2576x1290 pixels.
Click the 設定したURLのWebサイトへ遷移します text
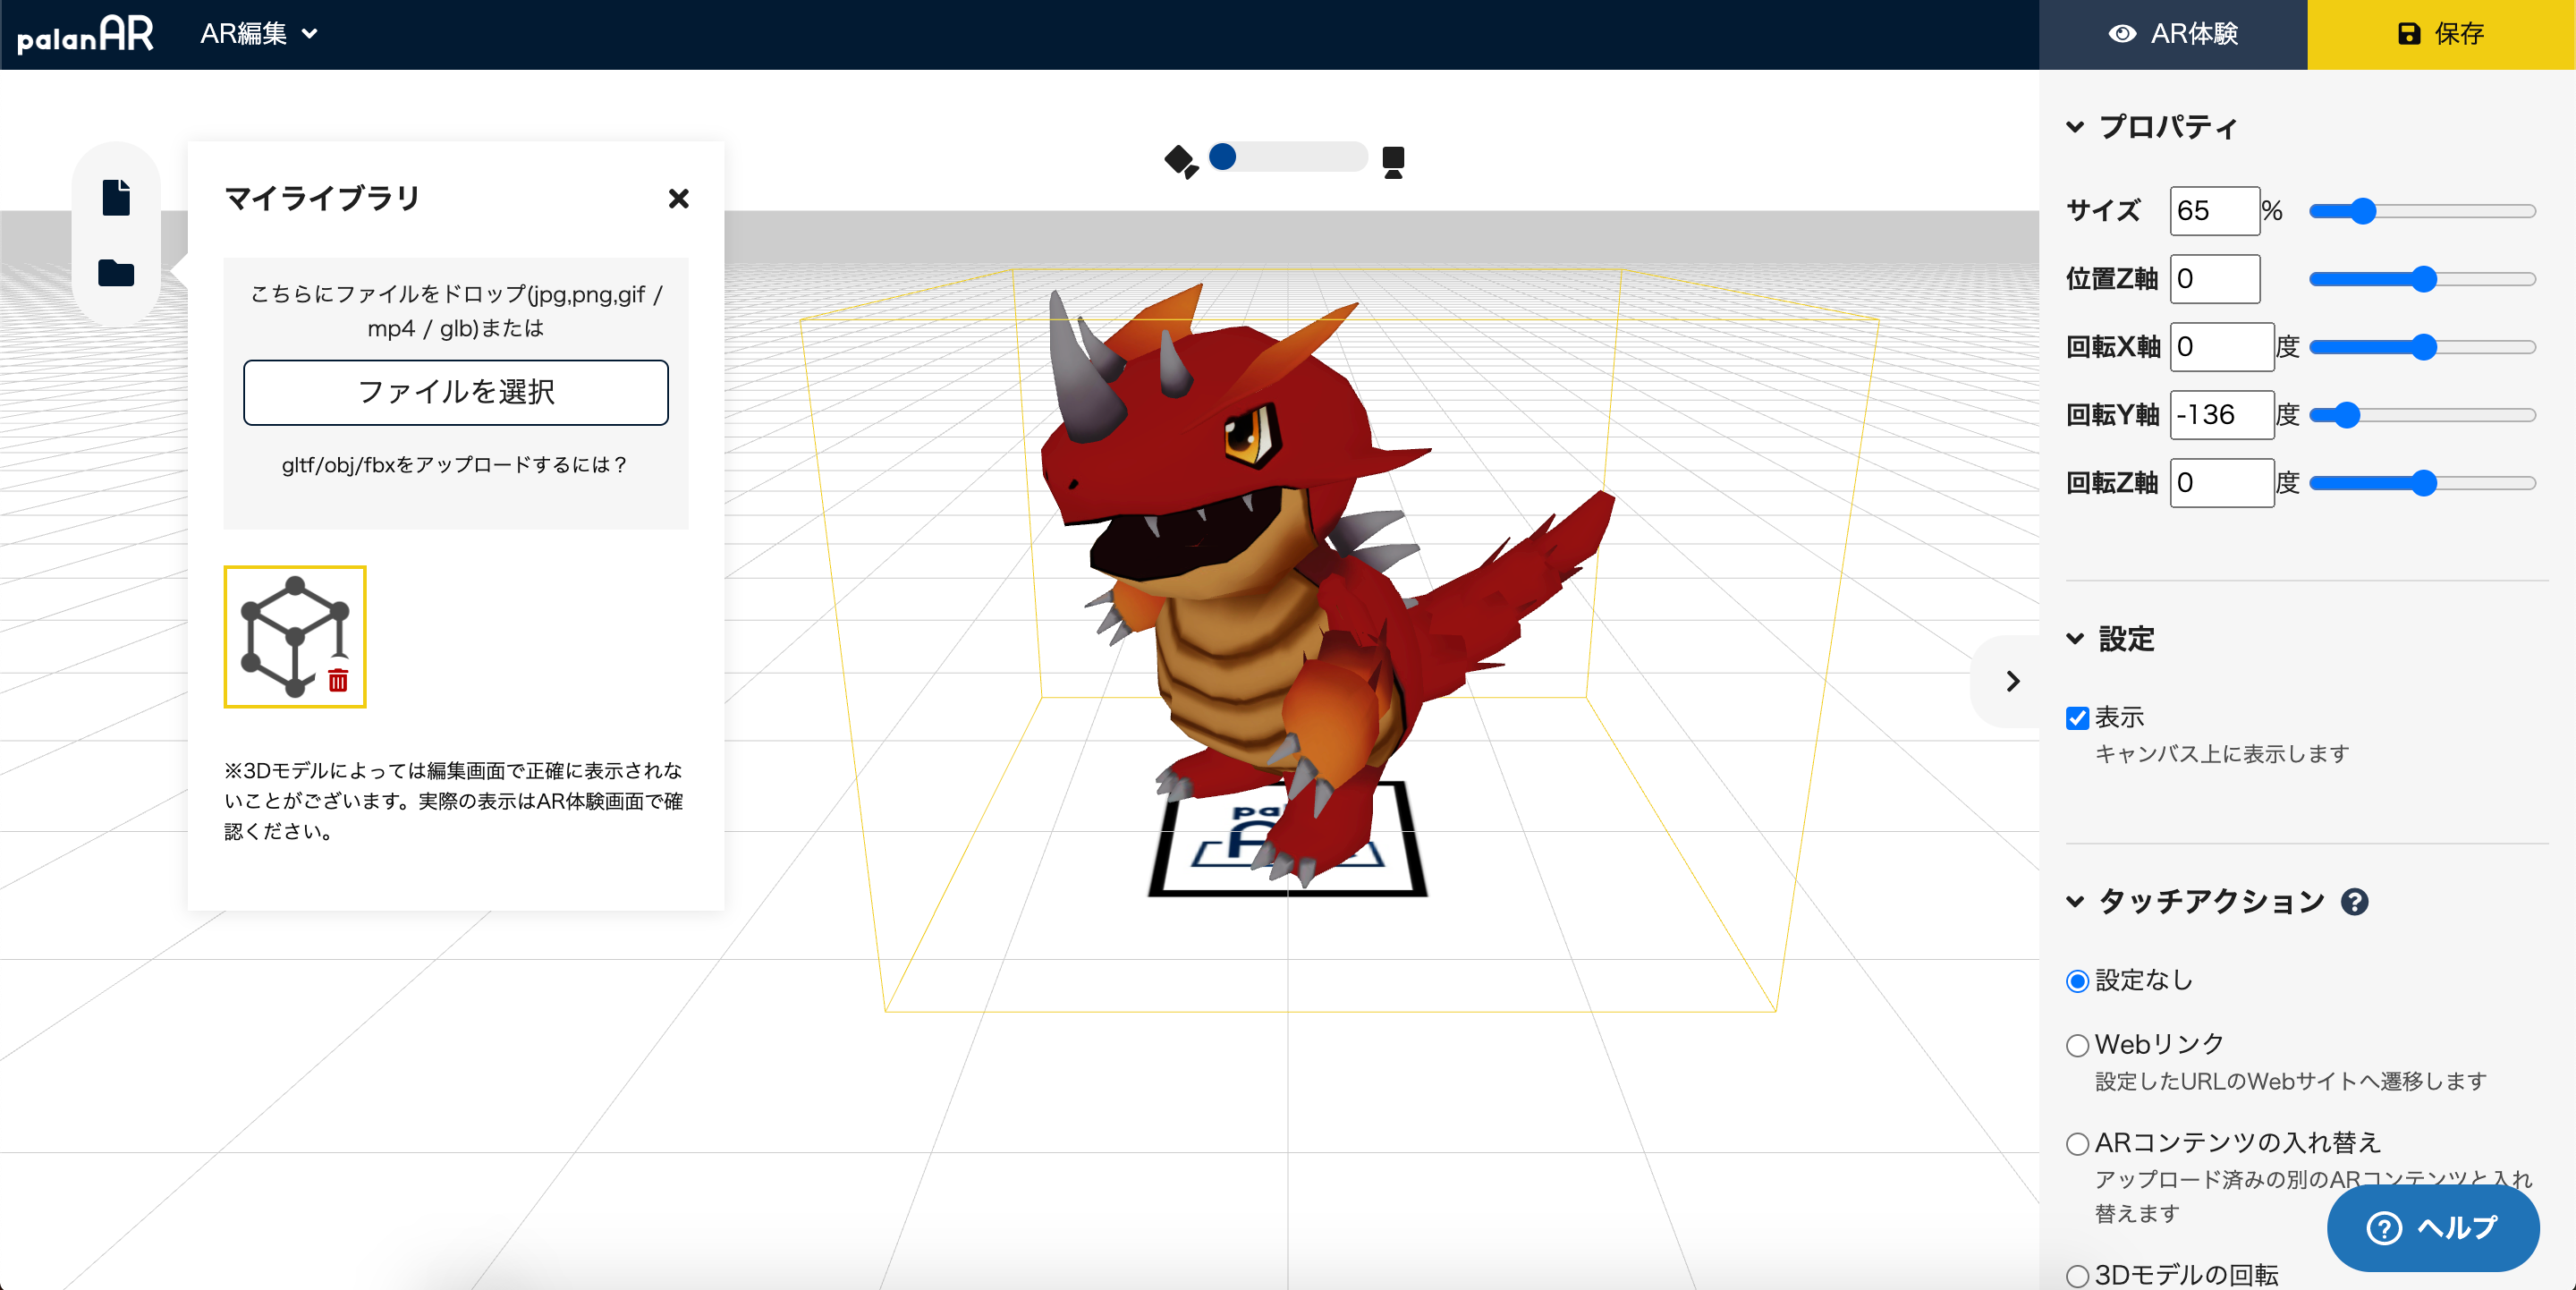pyautogui.click(x=2290, y=1081)
